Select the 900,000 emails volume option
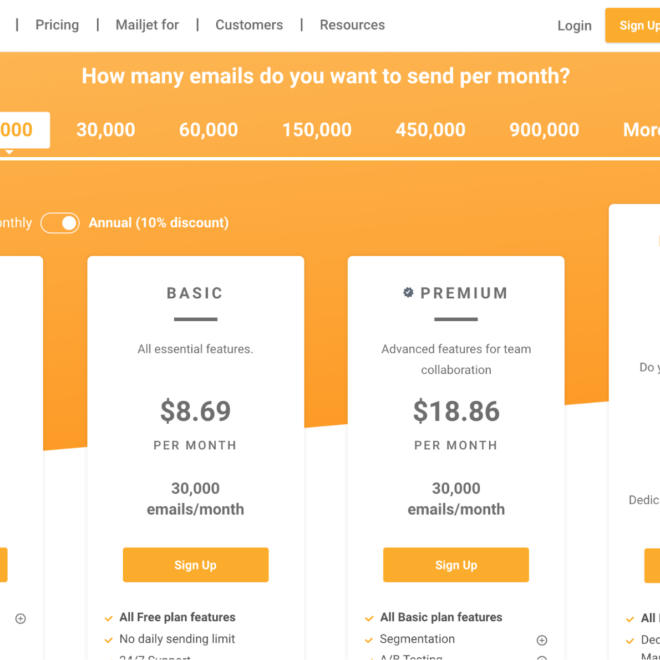The width and height of the screenshot is (660, 660). tap(544, 130)
